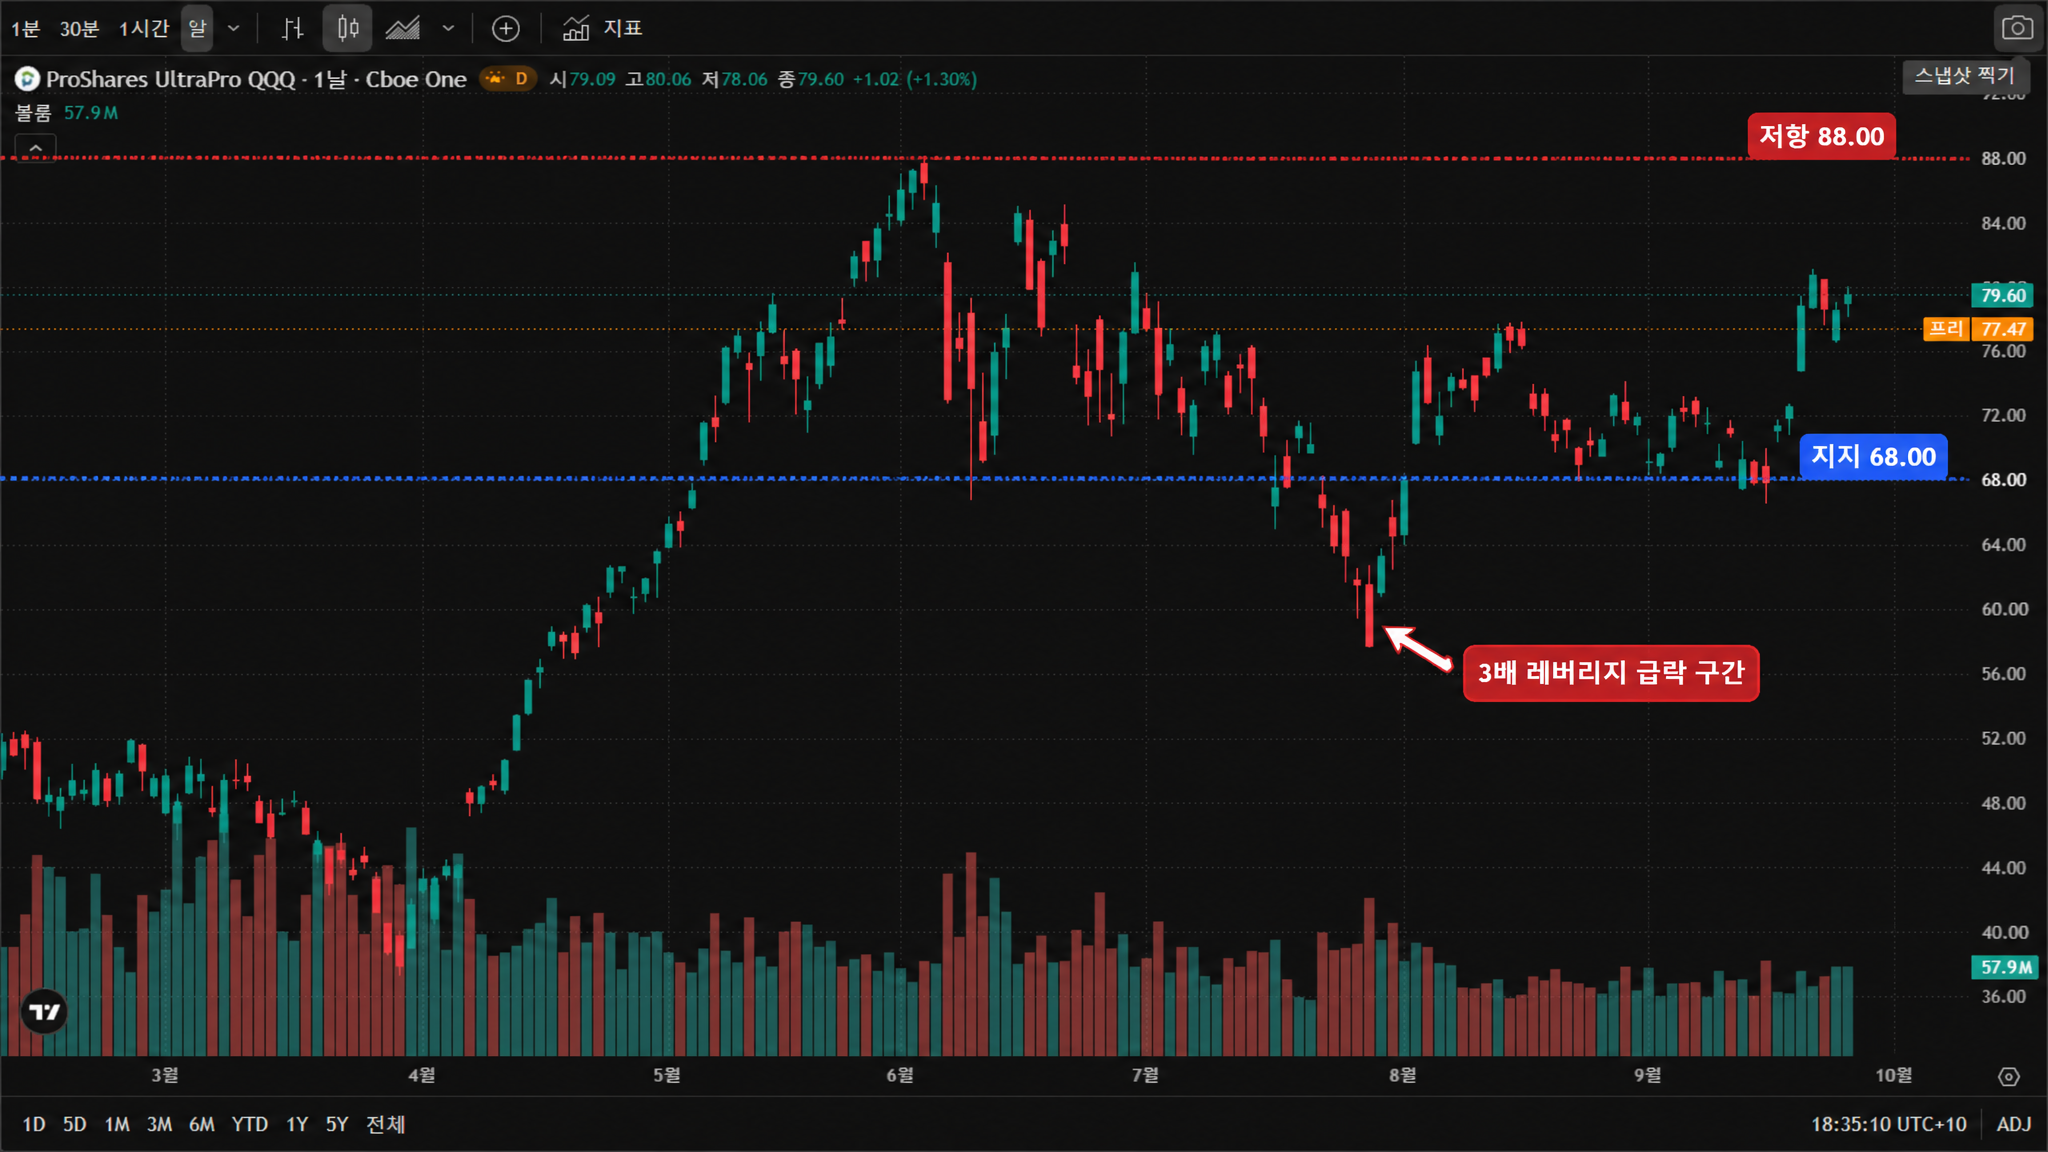Toggle the ADJ adjusted data button
The height and width of the screenshot is (1152, 2048).
[x=2013, y=1124]
